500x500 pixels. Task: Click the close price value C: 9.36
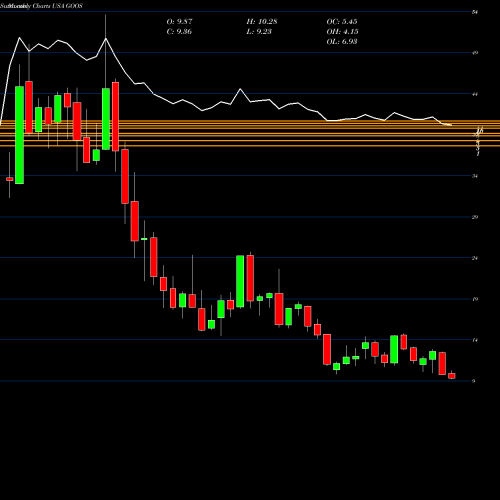[x=179, y=32]
